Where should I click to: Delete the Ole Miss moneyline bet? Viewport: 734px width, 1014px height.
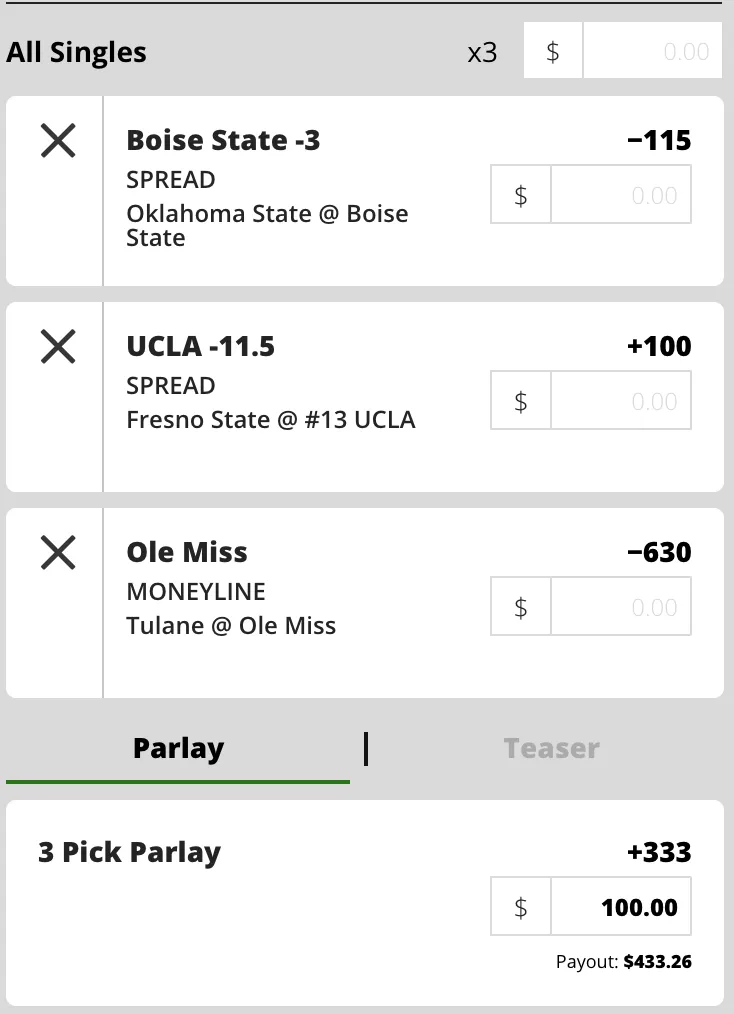pos(58,552)
